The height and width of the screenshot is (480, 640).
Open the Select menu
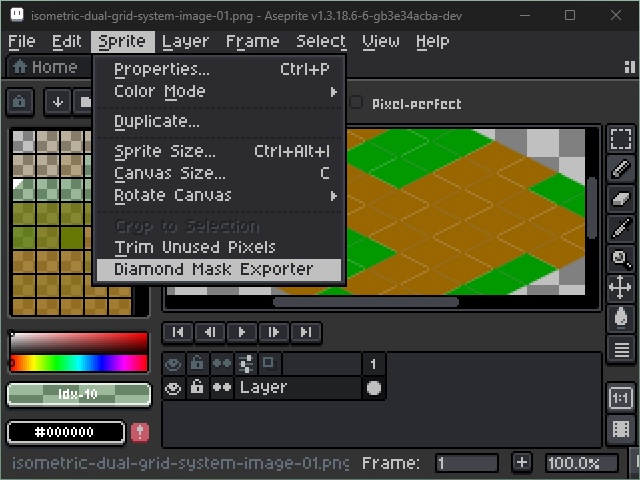pyautogui.click(x=321, y=41)
